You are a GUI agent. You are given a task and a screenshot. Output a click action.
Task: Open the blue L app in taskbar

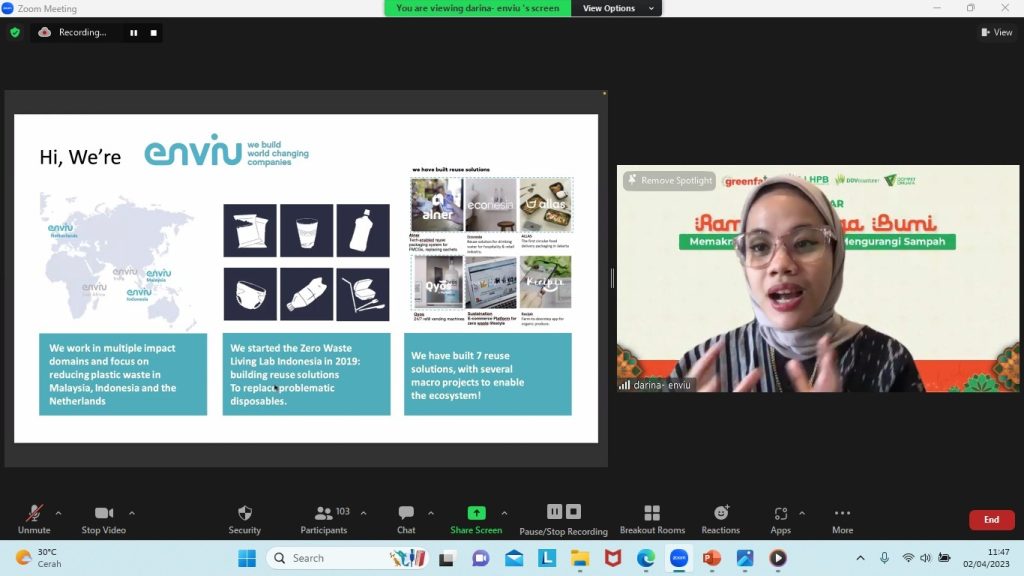(547, 558)
